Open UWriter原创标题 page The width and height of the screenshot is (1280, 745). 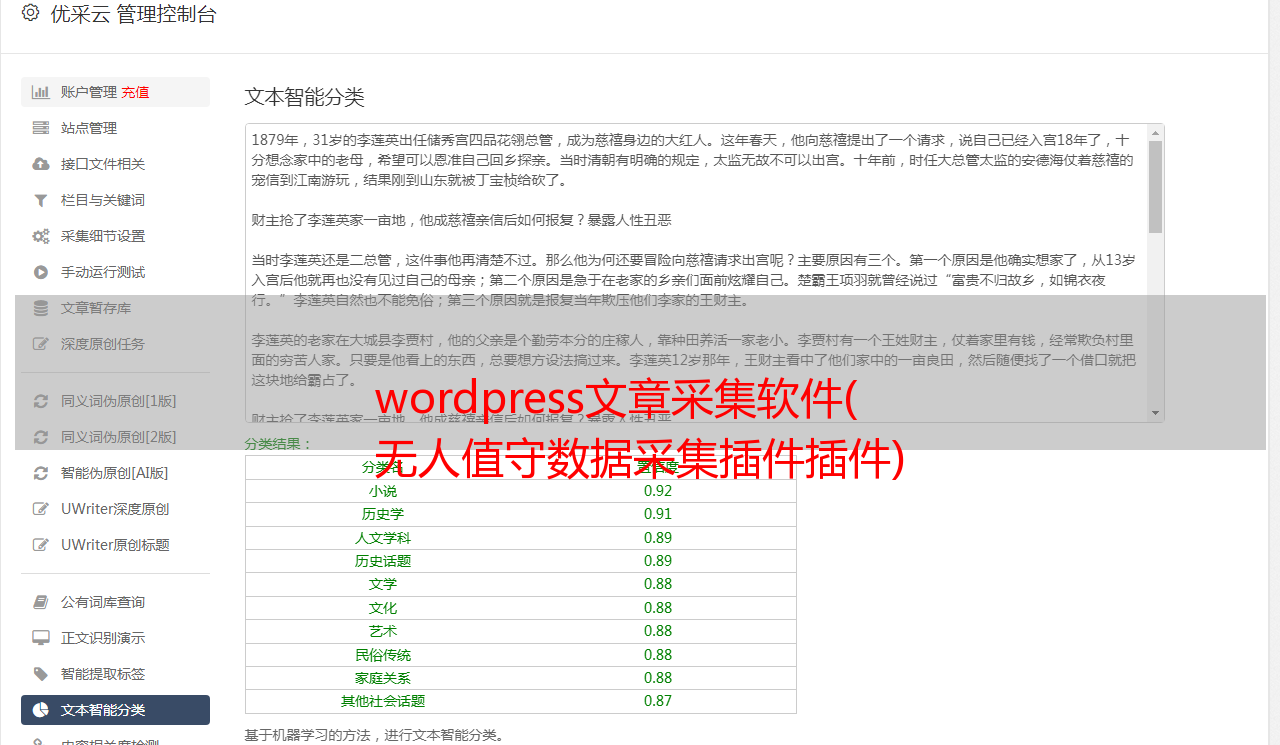point(115,545)
